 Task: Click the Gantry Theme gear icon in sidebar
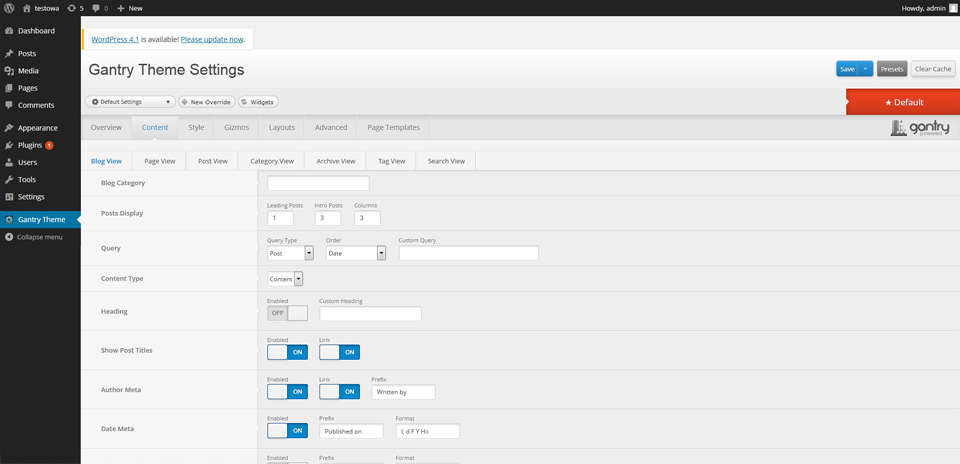[x=9, y=220]
